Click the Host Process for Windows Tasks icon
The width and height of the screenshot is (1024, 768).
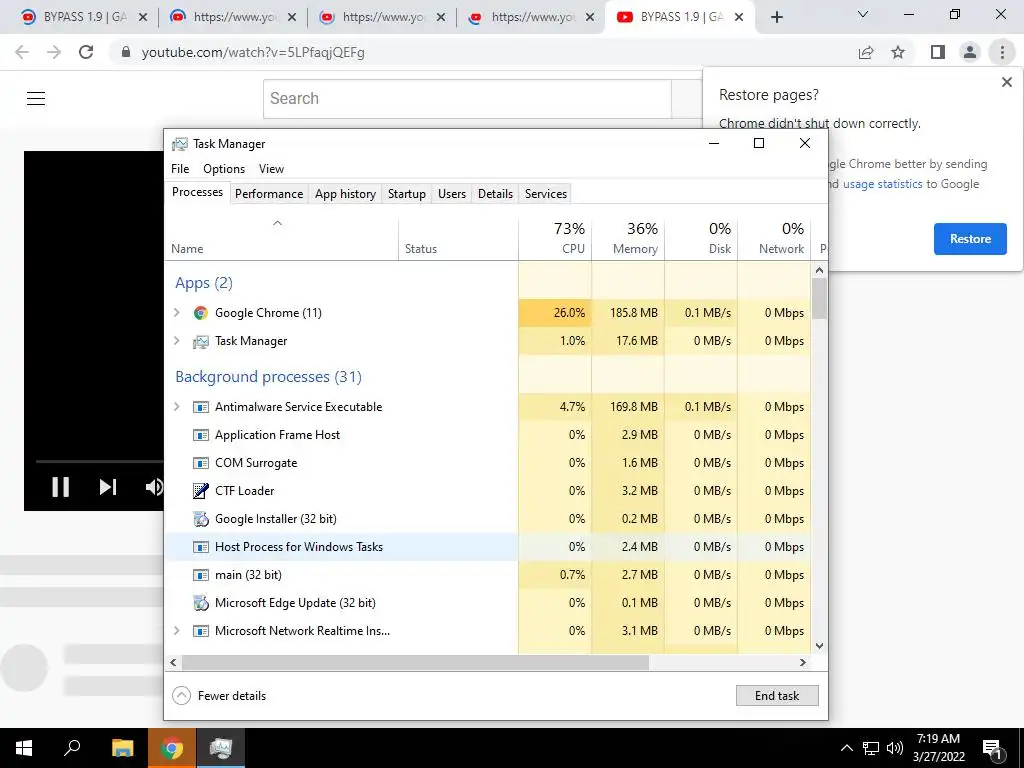[x=200, y=547]
